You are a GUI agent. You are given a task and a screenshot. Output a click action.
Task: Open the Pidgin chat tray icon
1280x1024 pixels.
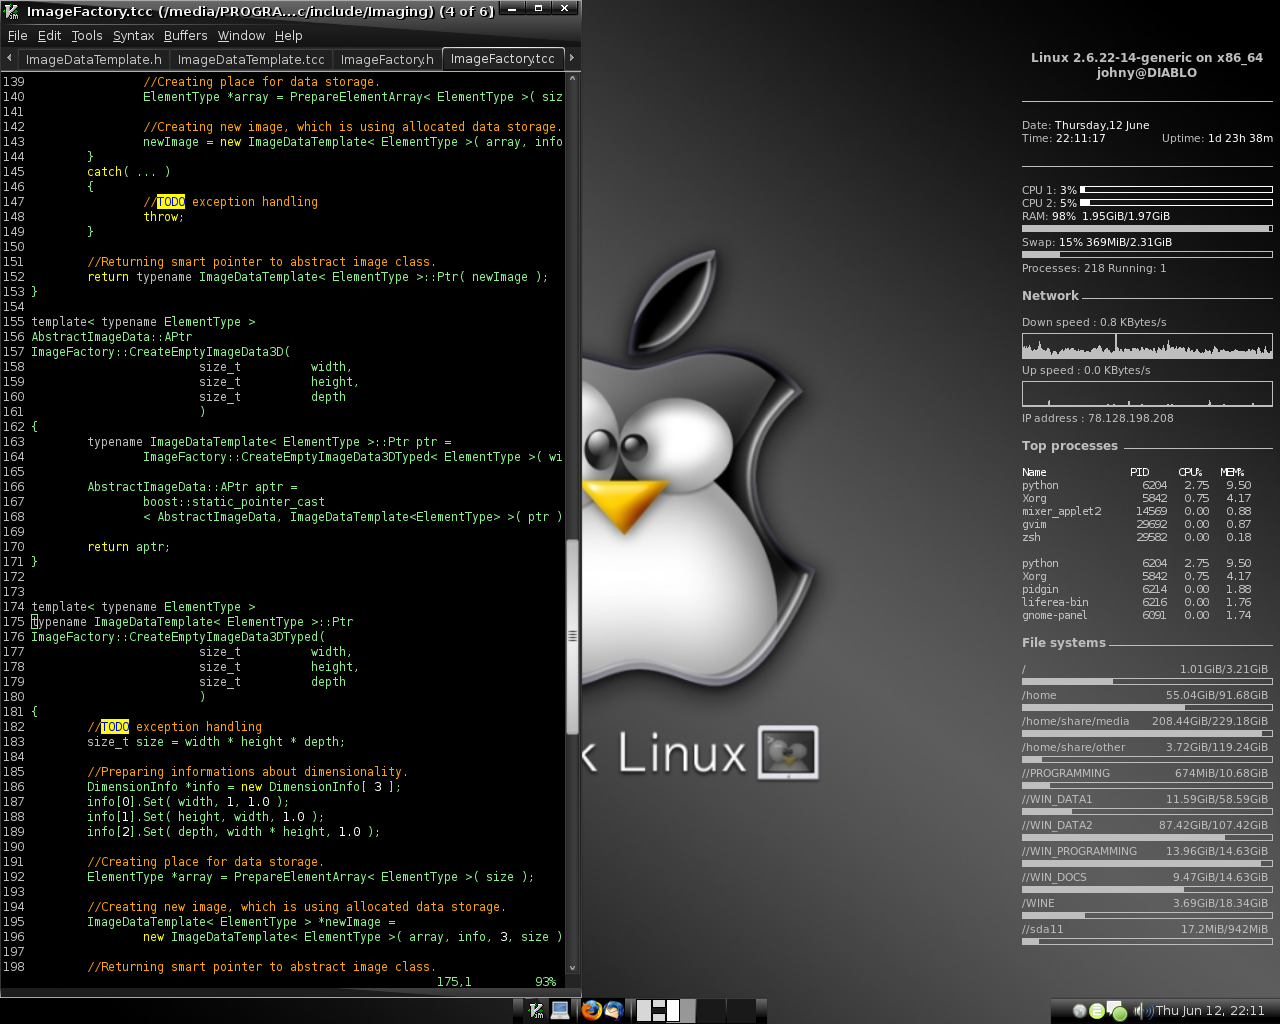(x=1117, y=1011)
